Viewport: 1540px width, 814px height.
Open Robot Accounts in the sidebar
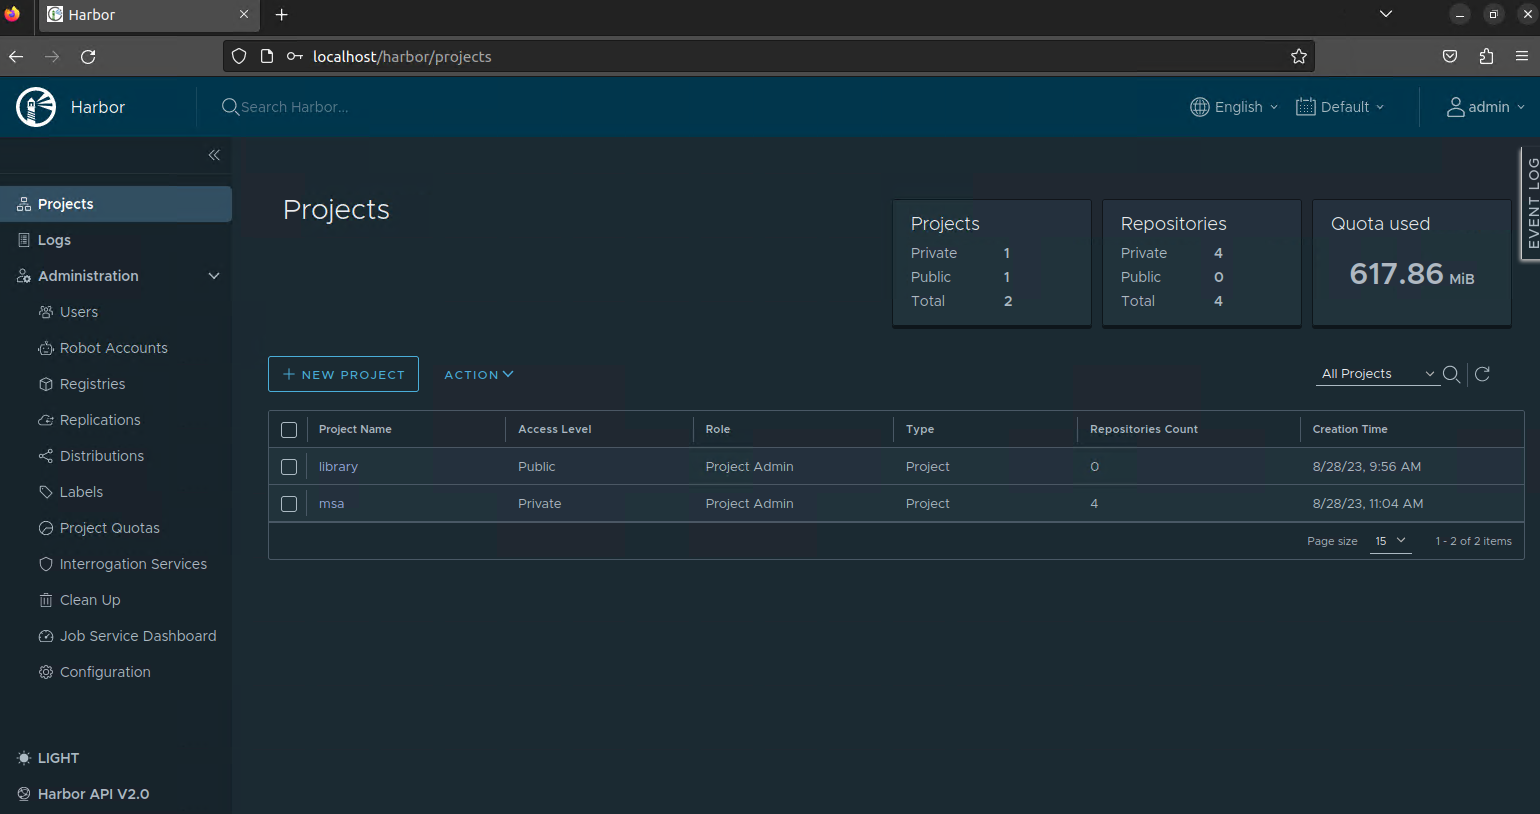[113, 348]
